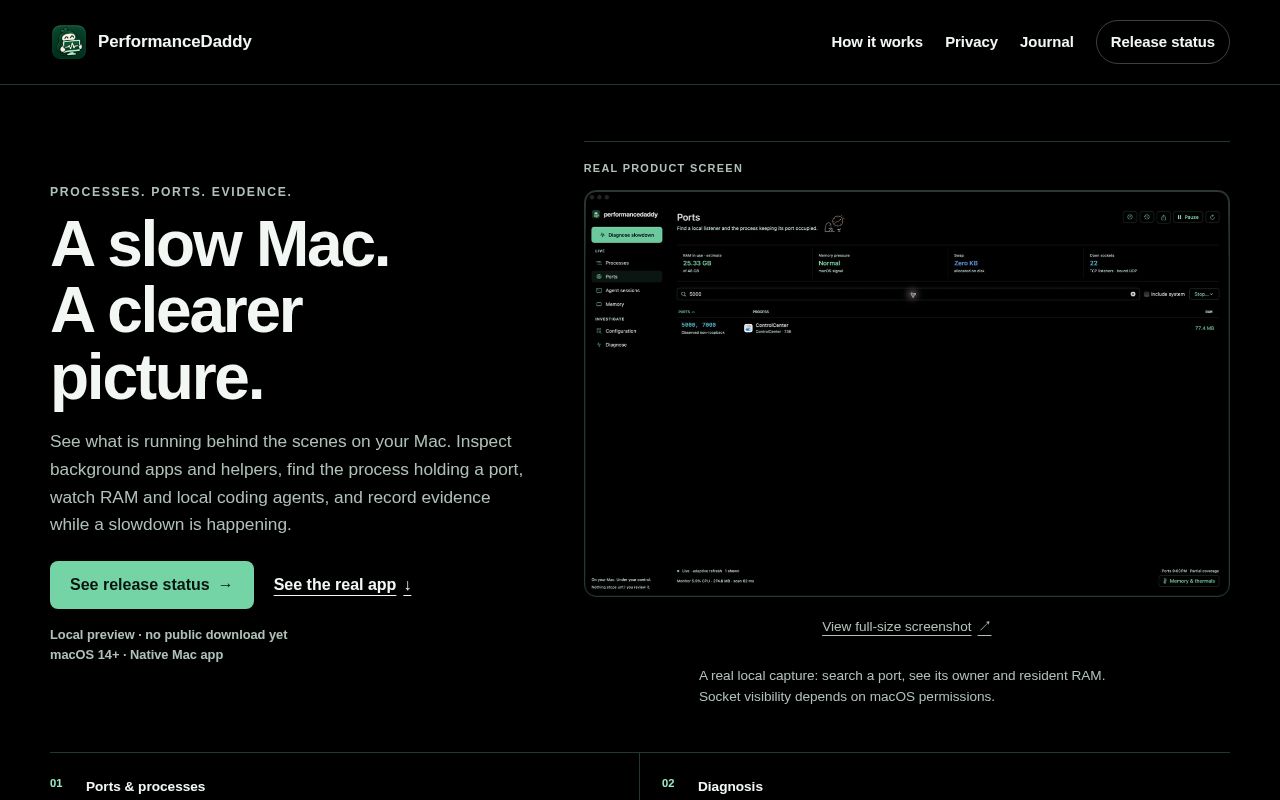Click Diagnose slowdown in the product screenshot
The height and width of the screenshot is (800, 1280).
(x=627, y=235)
